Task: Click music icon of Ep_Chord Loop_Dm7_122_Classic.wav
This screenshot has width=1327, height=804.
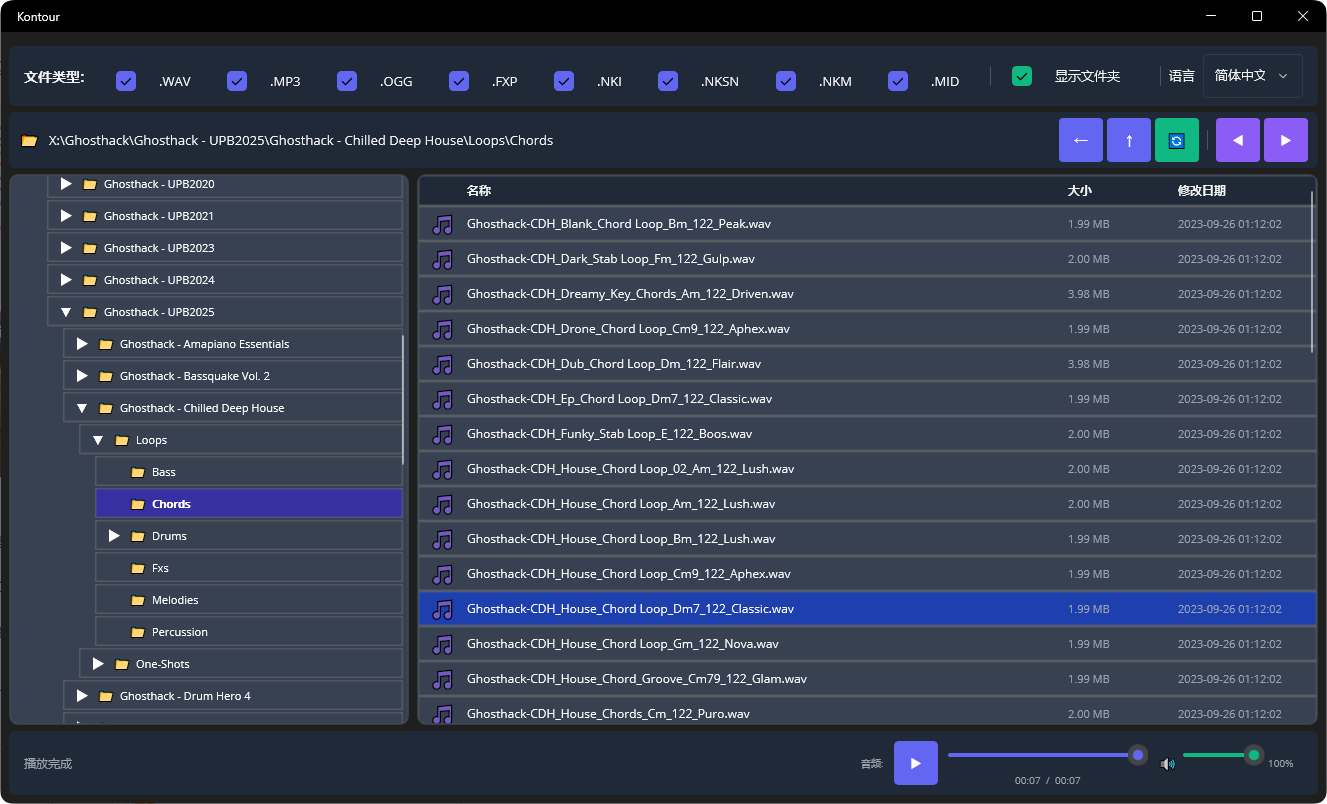Action: 442,399
